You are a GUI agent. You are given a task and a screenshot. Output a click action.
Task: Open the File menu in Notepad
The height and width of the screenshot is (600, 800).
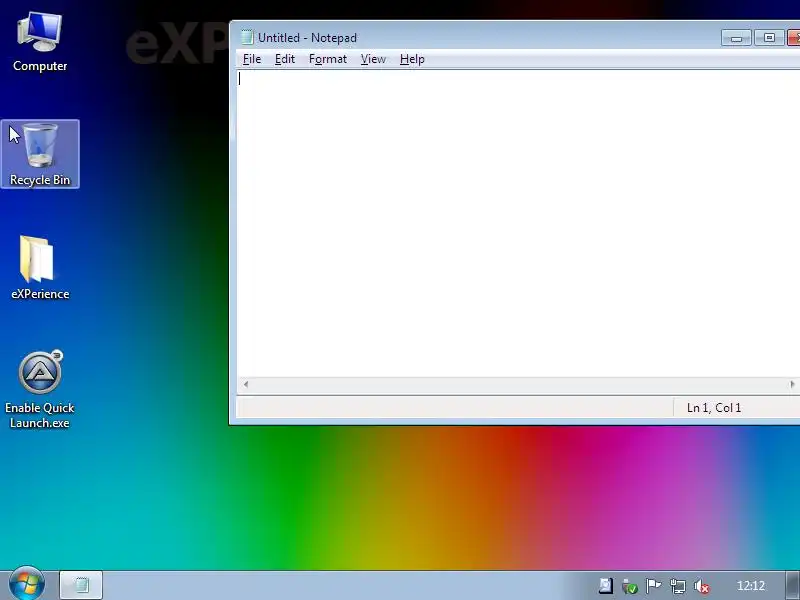coord(252,59)
